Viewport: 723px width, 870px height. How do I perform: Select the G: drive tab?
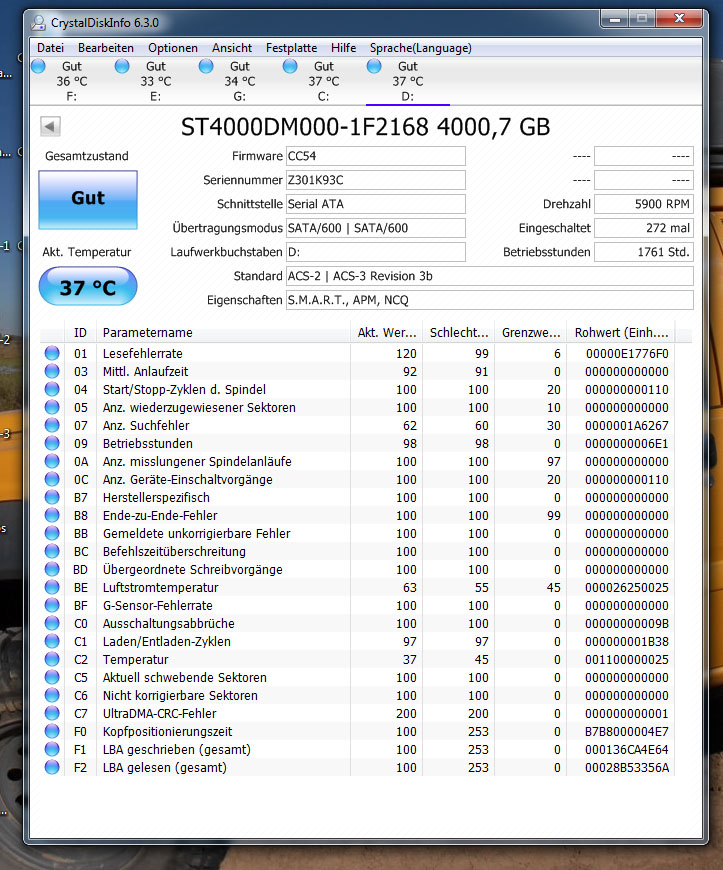tap(239, 81)
